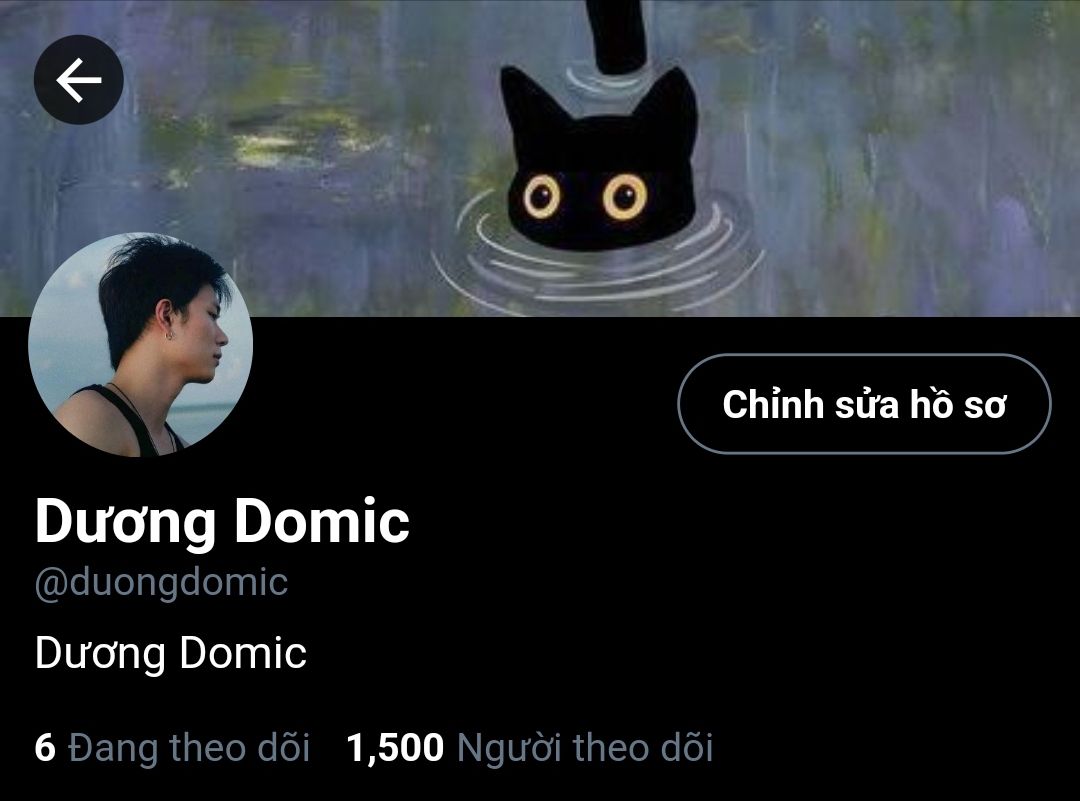View the banner header painting

tap(540, 158)
